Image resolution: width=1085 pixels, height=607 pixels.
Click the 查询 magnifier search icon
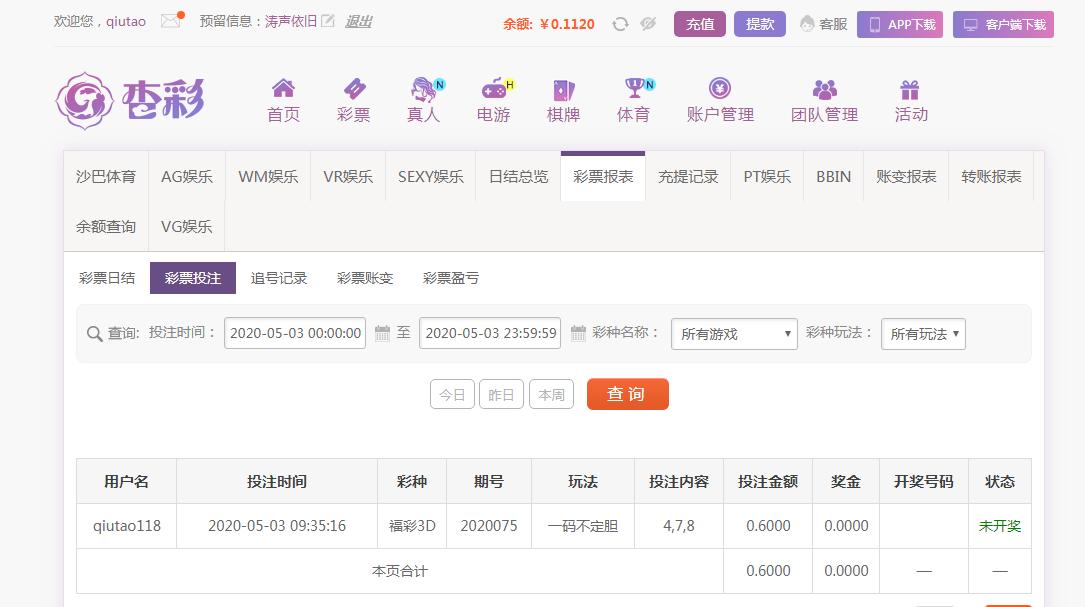[95, 334]
